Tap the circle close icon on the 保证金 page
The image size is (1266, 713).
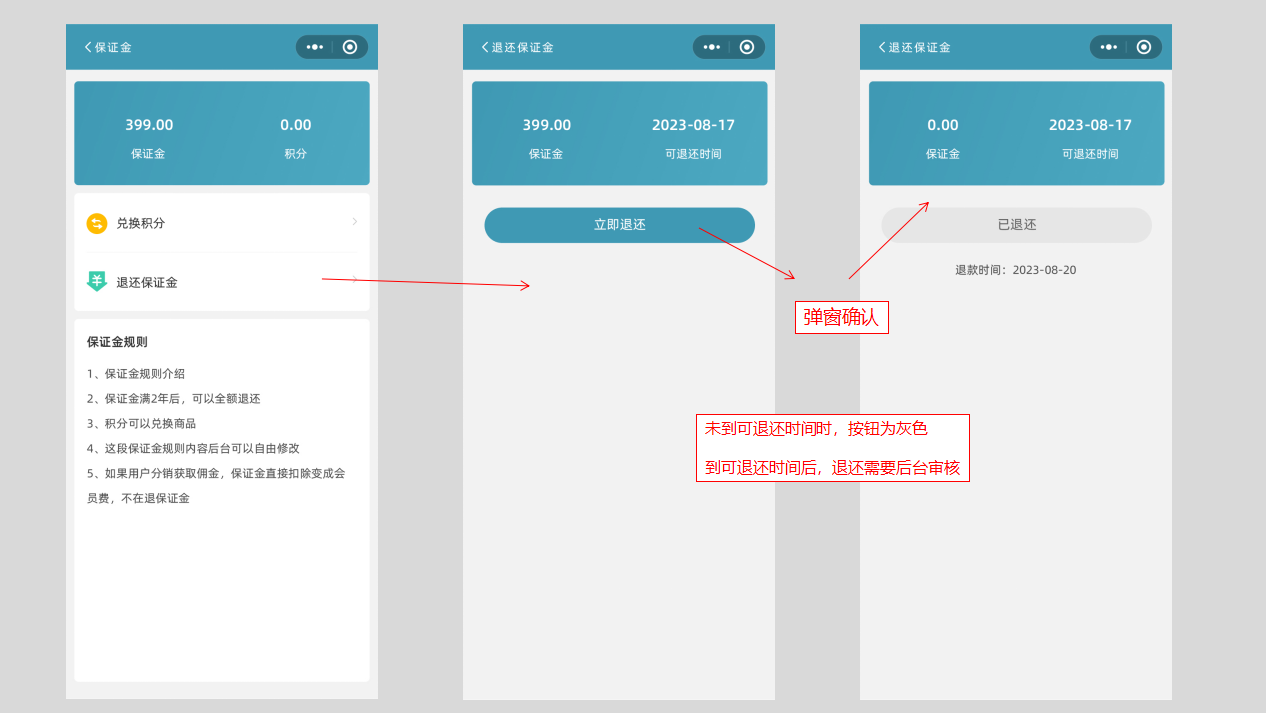coord(349,47)
